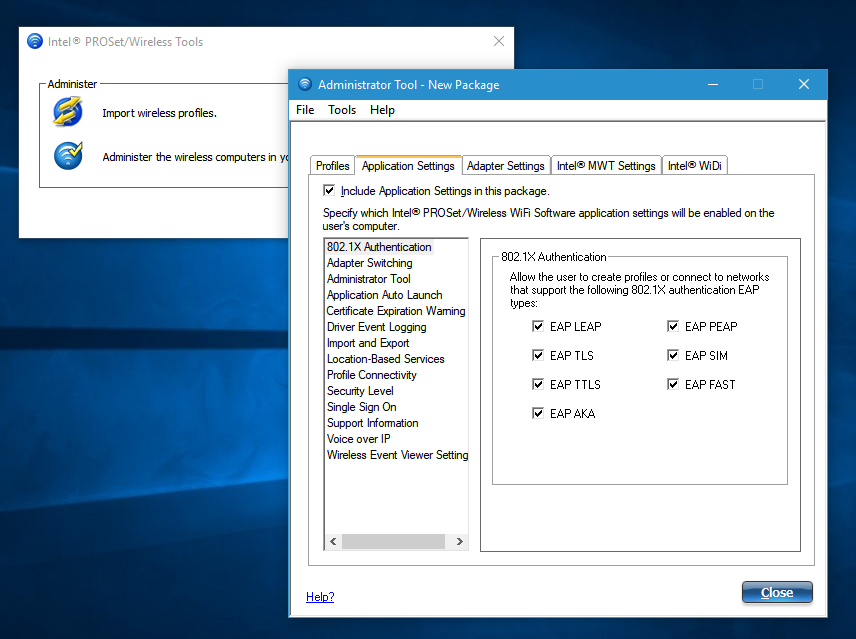Open the Intel MWT Settings tab
Viewport: 856px width, 639px height.
[x=606, y=166]
